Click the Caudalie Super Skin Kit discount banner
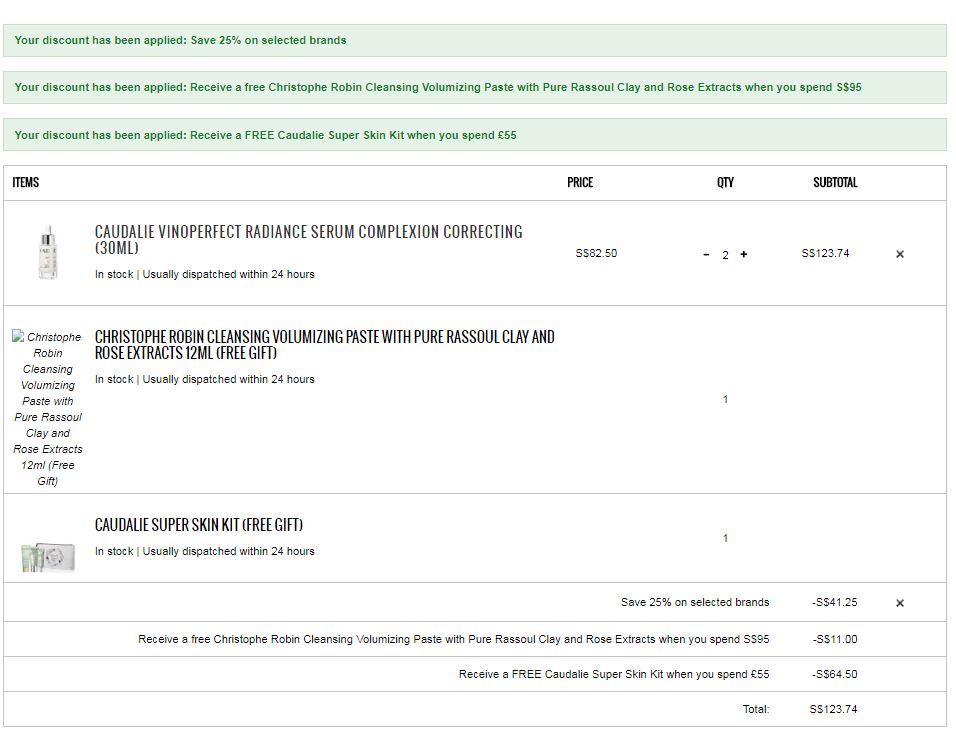Image resolution: width=956 pixels, height=741 pixels. tap(265, 135)
